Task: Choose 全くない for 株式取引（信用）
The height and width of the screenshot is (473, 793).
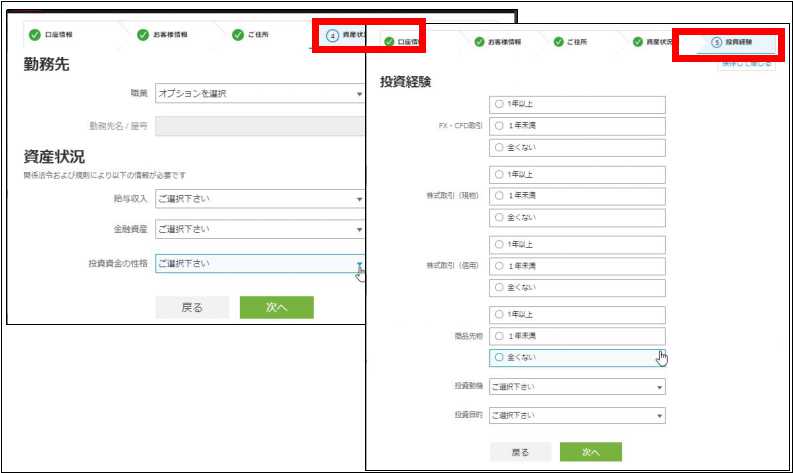Action: coord(499,287)
